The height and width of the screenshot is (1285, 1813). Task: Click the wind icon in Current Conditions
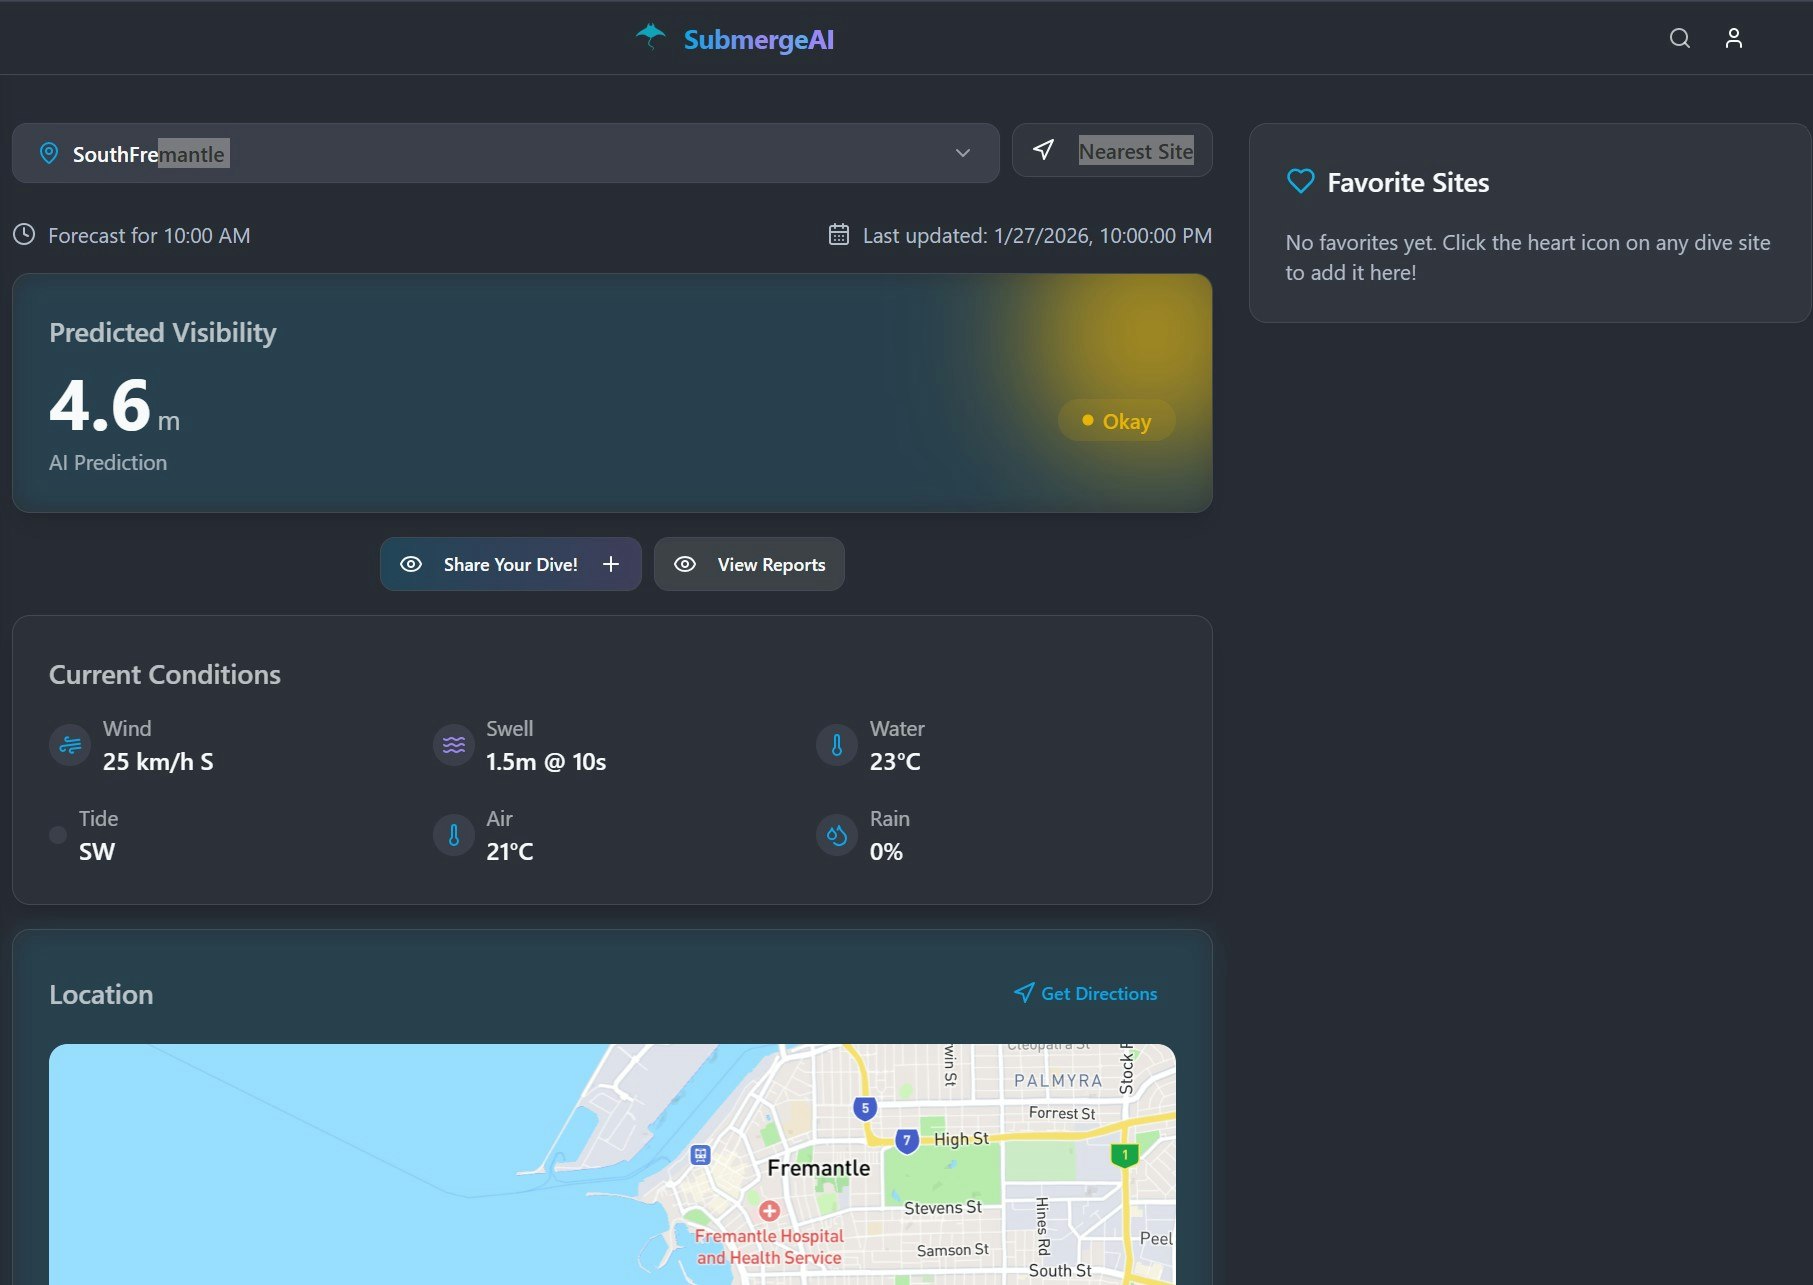point(69,744)
